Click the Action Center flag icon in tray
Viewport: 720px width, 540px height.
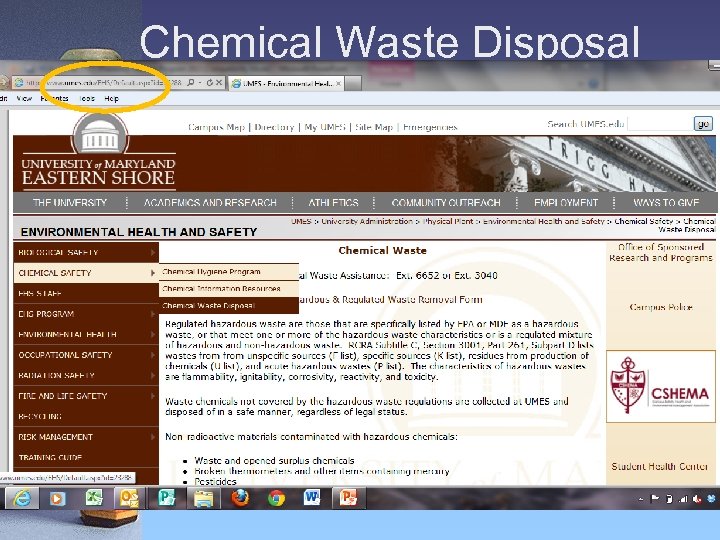(655, 499)
